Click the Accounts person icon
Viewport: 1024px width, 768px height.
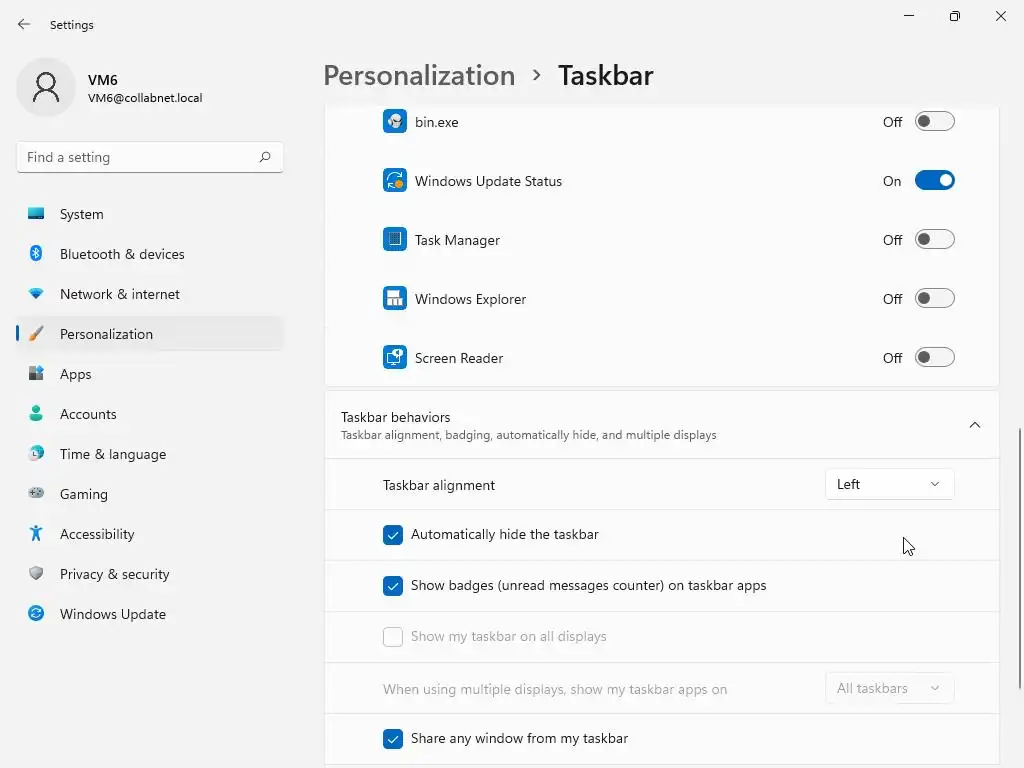point(36,413)
